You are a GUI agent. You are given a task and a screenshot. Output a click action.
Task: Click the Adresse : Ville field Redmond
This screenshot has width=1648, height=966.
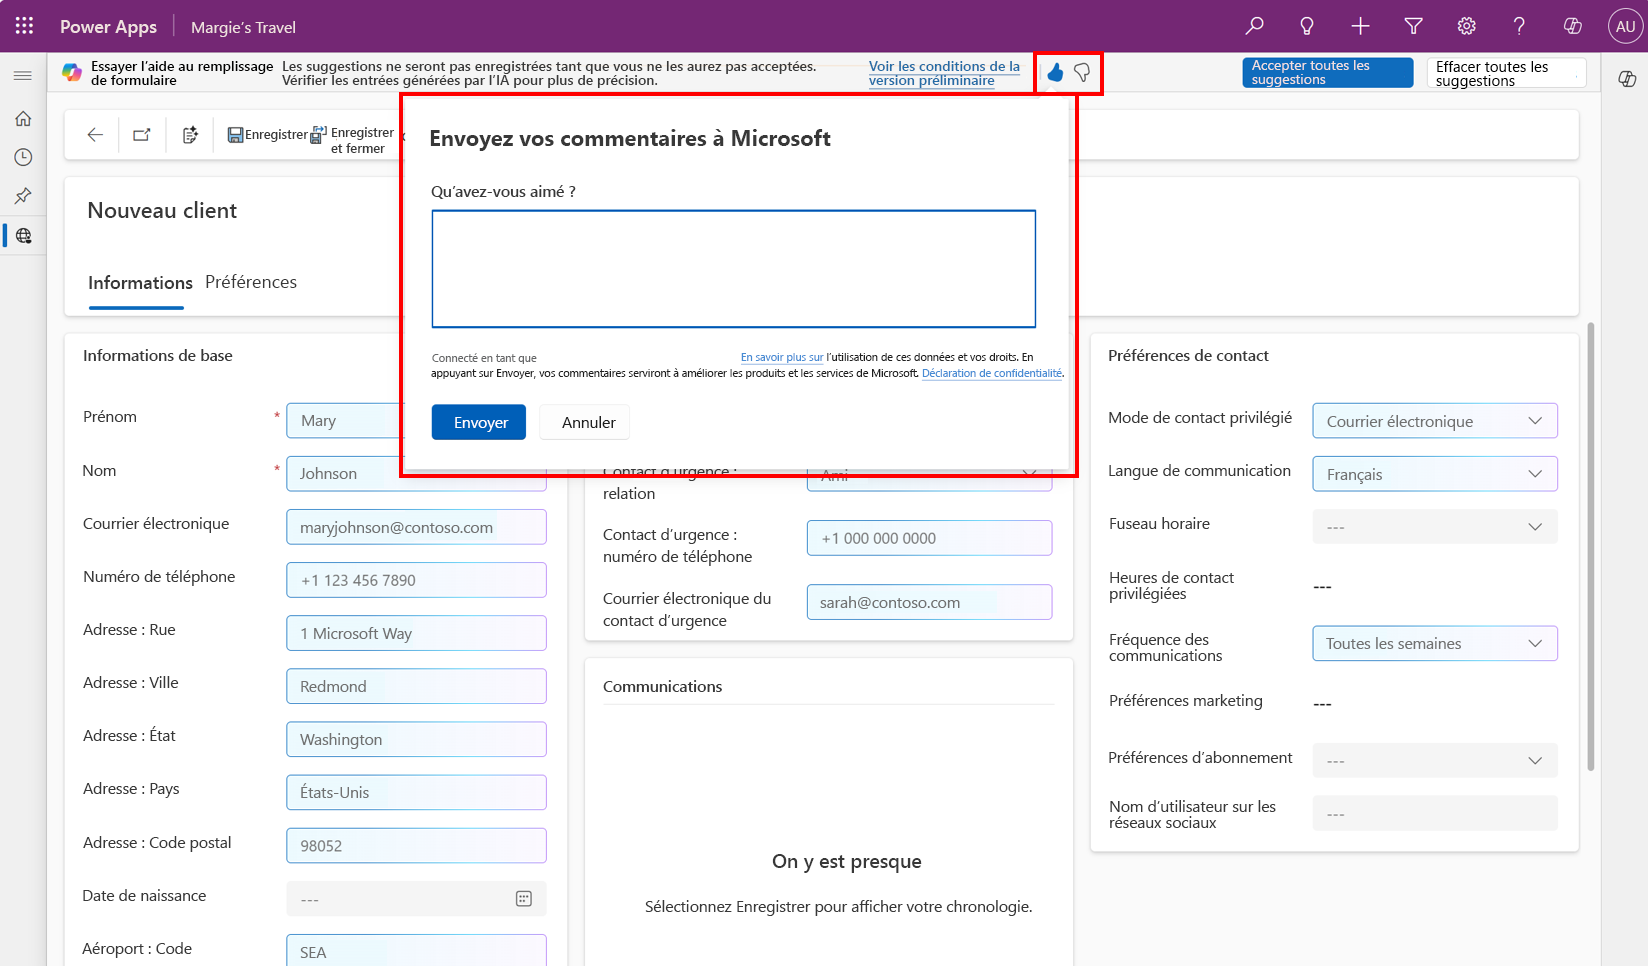click(x=416, y=686)
